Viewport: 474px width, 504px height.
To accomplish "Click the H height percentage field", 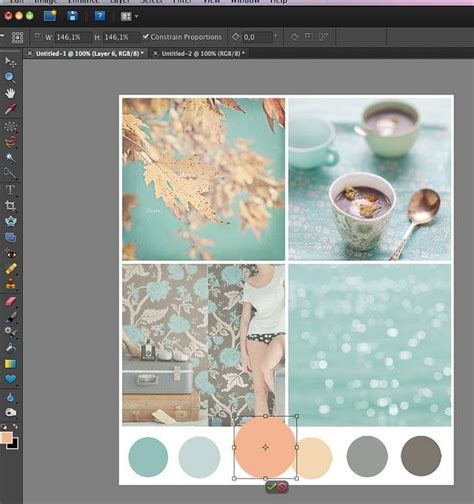I will [121, 37].
